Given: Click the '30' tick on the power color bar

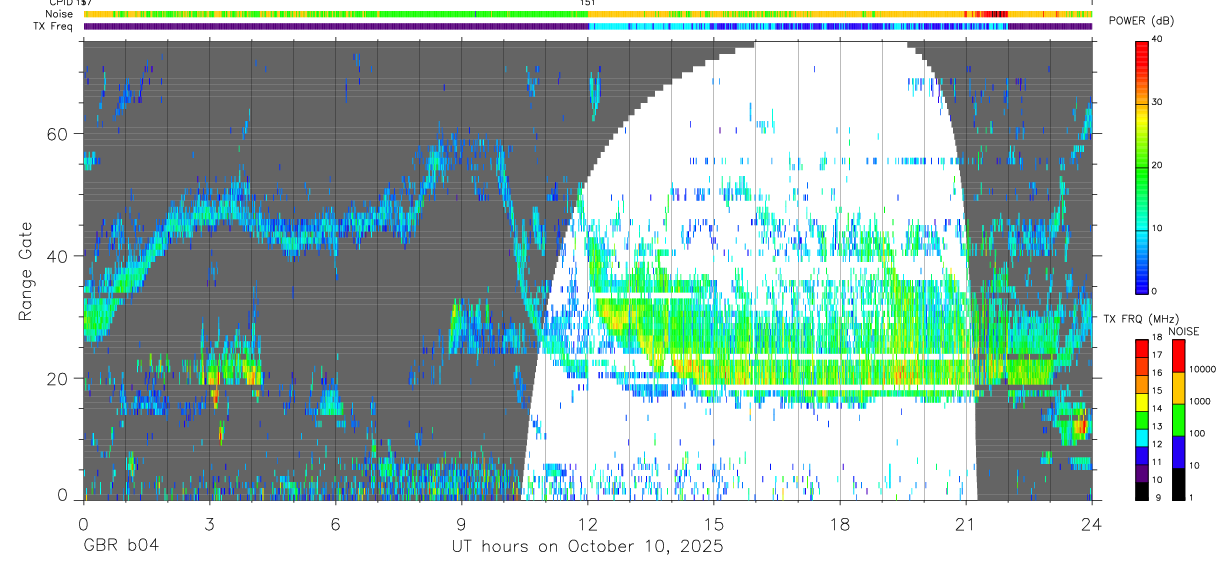Looking at the screenshot, I should (1158, 102).
